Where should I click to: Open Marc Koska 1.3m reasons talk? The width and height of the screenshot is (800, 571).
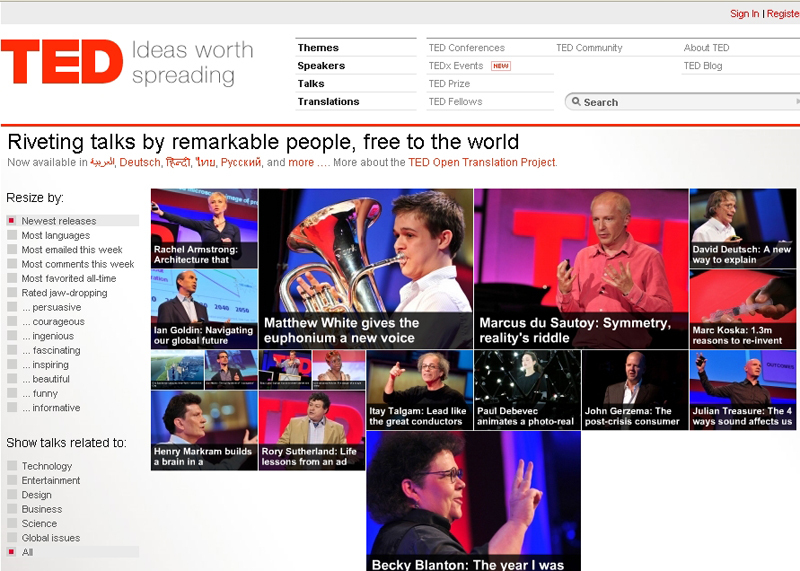coord(743,309)
